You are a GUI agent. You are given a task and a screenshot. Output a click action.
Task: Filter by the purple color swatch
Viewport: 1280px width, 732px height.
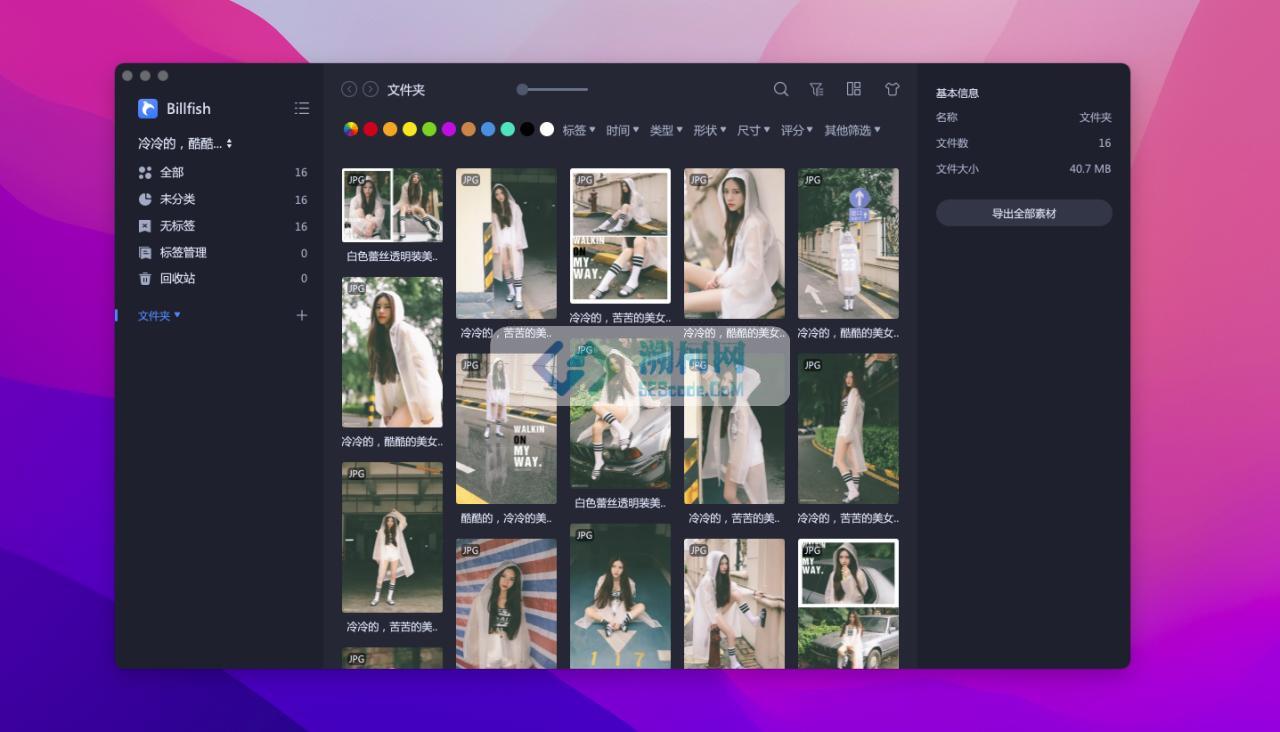(x=449, y=129)
